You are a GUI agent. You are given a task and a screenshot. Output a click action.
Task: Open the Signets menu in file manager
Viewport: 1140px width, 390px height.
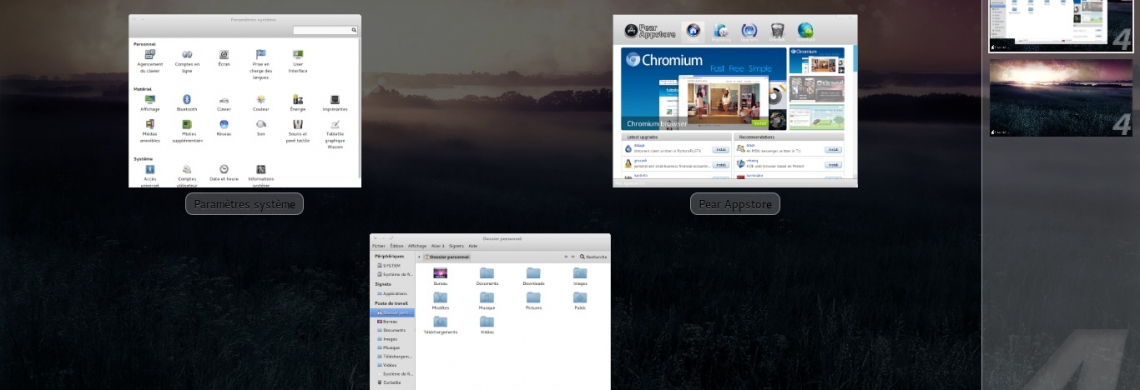click(456, 246)
